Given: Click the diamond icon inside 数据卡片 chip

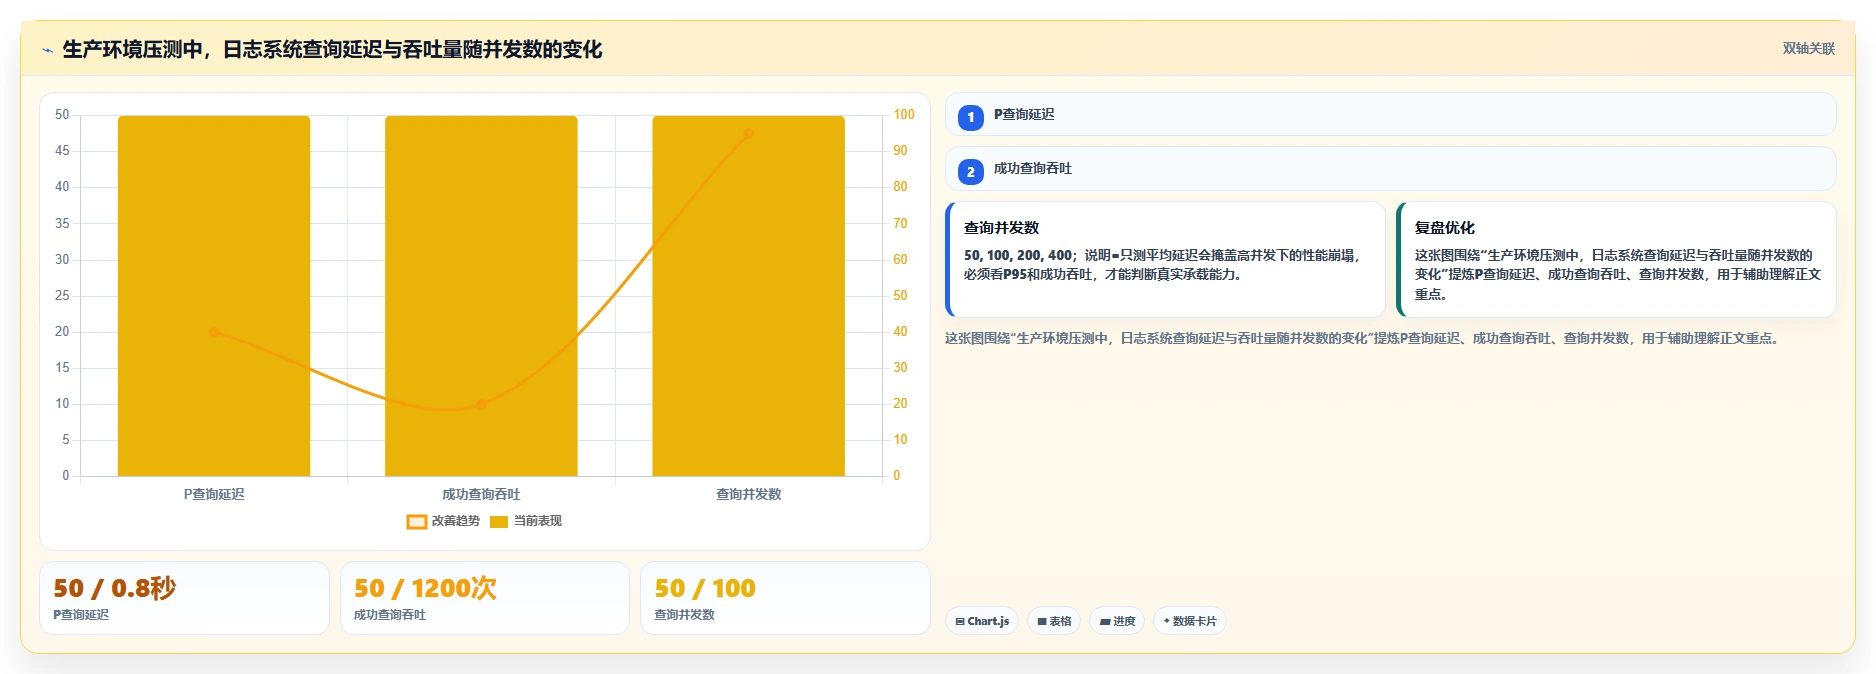Looking at the screenshot, I should pyautogui.click(x=1167, y=621).
